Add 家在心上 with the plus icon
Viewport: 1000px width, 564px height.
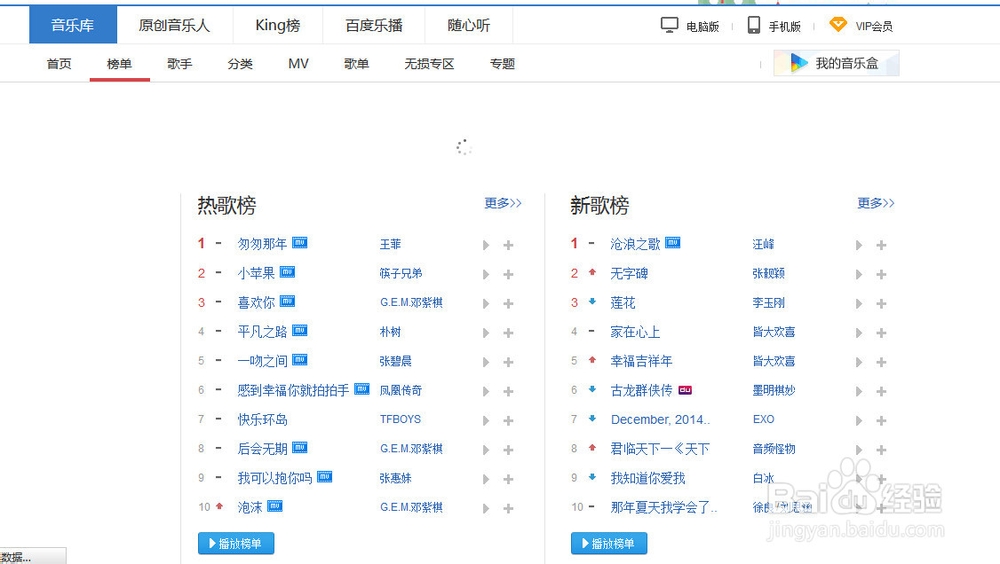click(881, 333)
